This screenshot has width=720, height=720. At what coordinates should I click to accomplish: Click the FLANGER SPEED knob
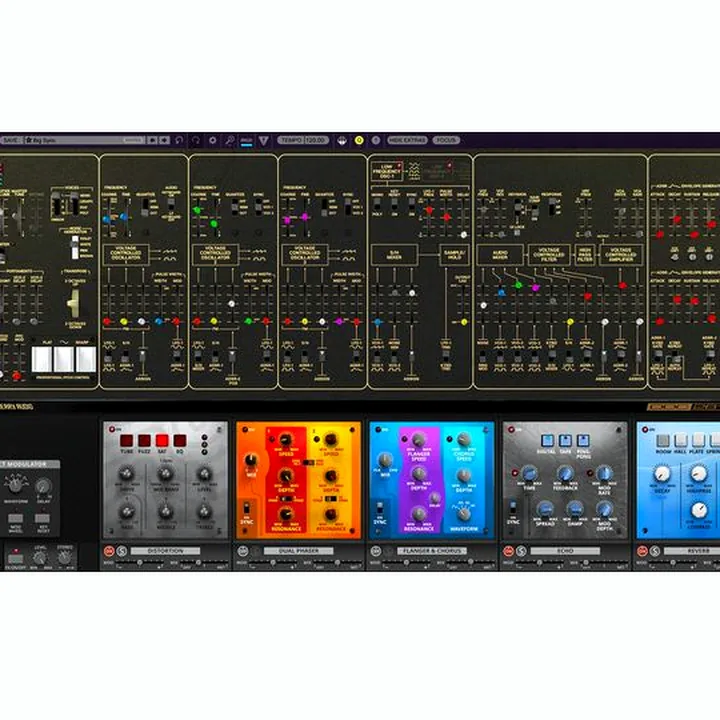pyautogui.click(x=418, y=440)
